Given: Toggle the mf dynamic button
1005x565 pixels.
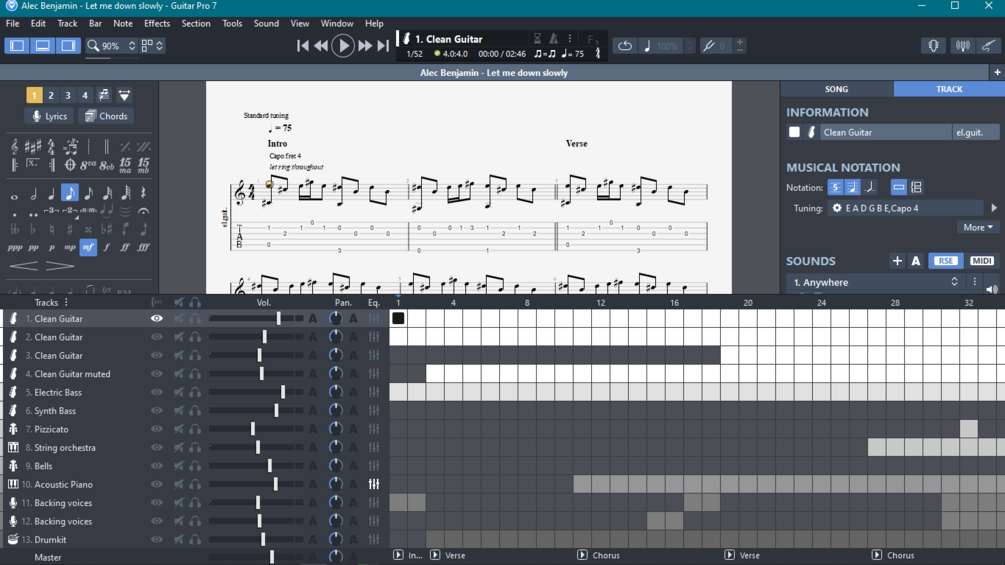Looking at the screenshot, I should [x=88, y=247].
